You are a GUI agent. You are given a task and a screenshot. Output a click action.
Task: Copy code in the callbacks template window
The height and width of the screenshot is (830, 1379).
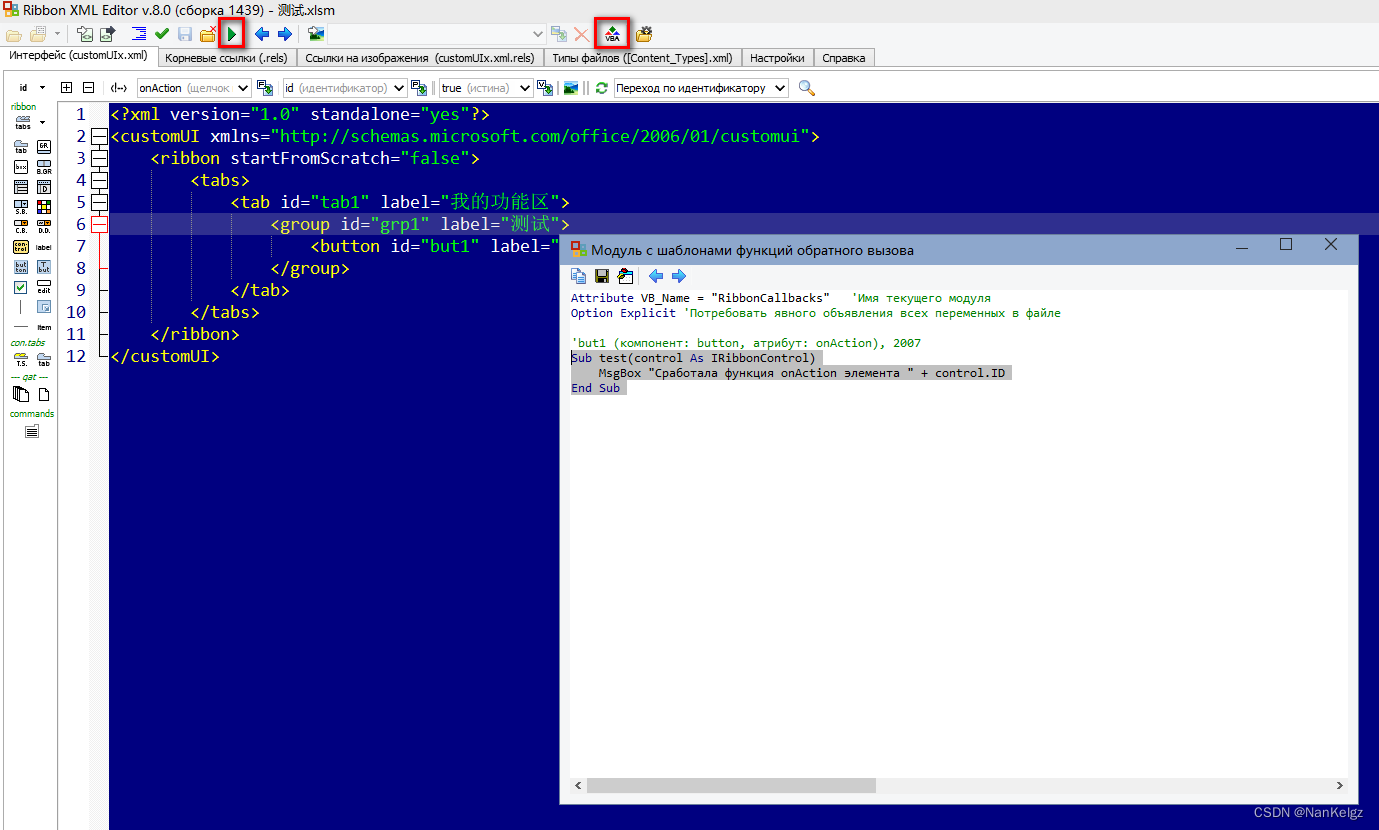click(x=578, y=276)
